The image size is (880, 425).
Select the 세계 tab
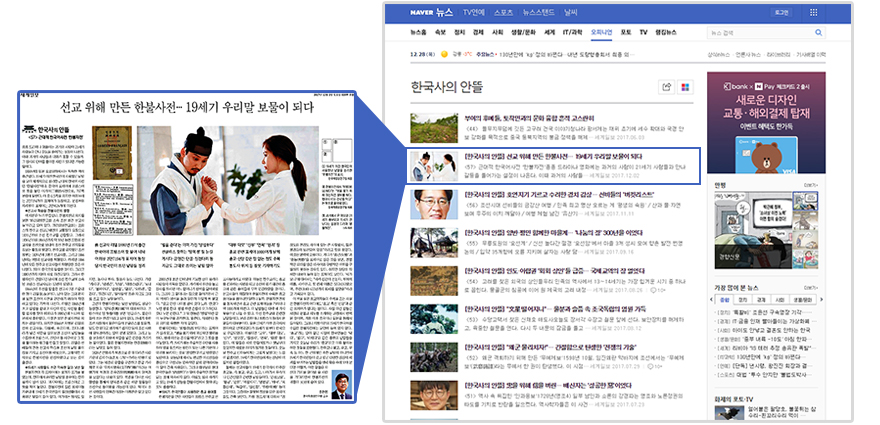549,33
